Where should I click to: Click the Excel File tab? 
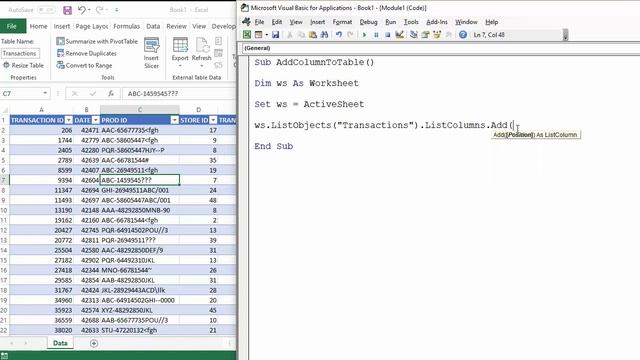[12, 26]
